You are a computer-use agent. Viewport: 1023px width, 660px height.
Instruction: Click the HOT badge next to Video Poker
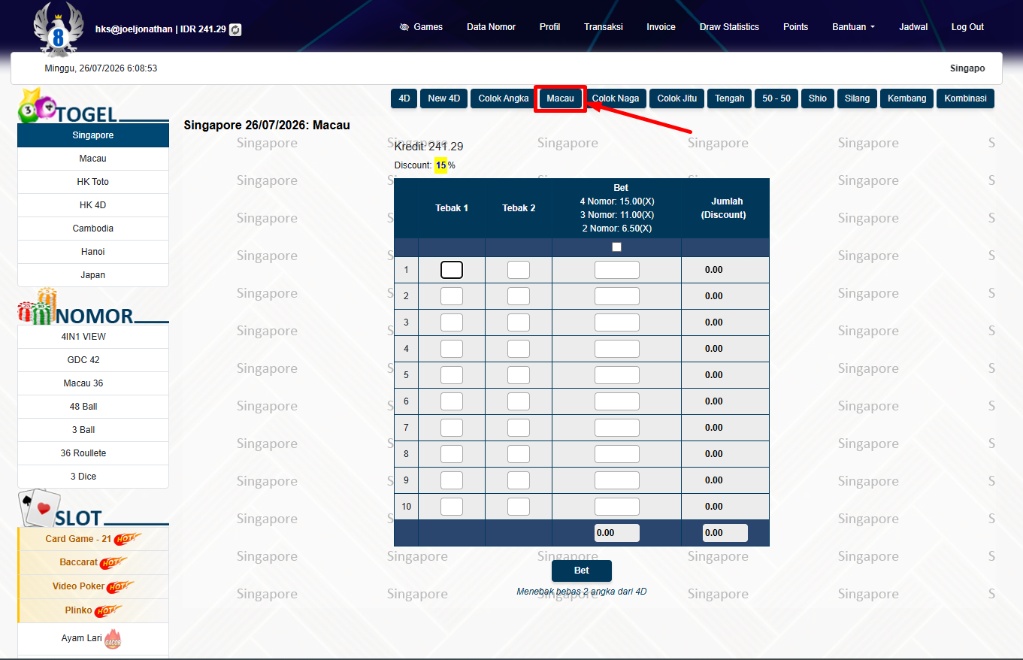click(119, 586)
